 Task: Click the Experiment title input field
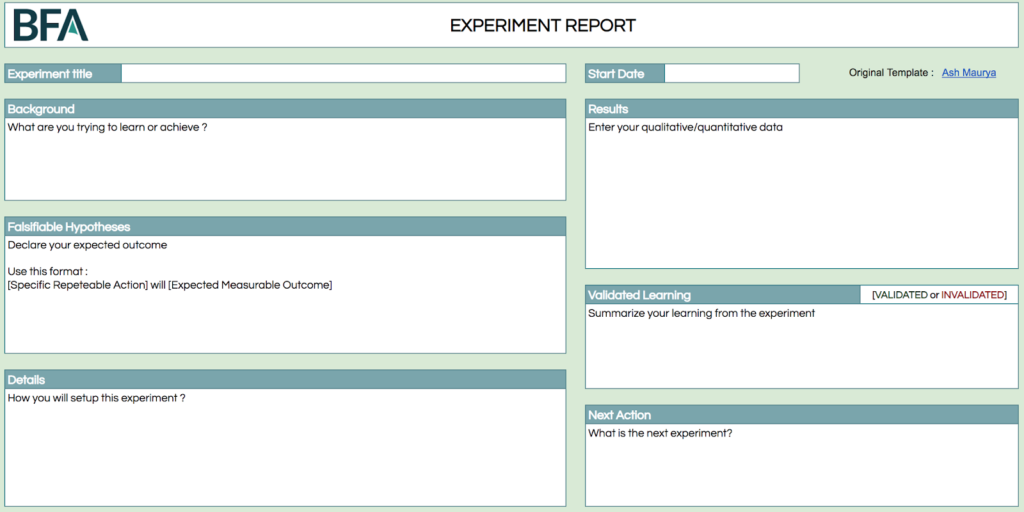tap(344, 73)
